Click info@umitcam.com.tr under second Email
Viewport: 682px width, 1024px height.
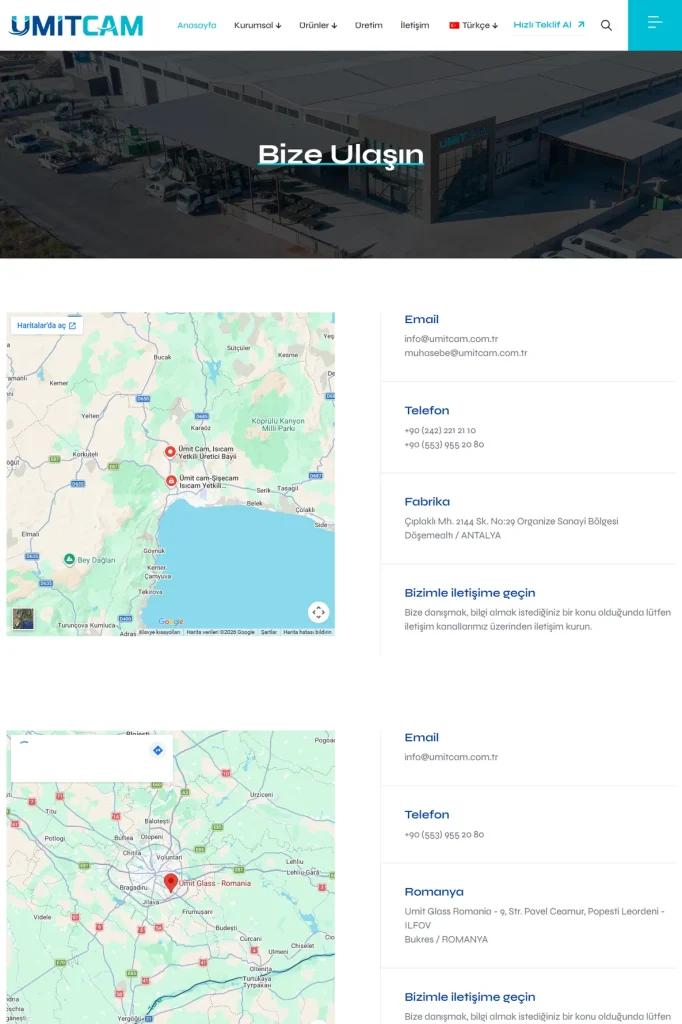(451, 757)
